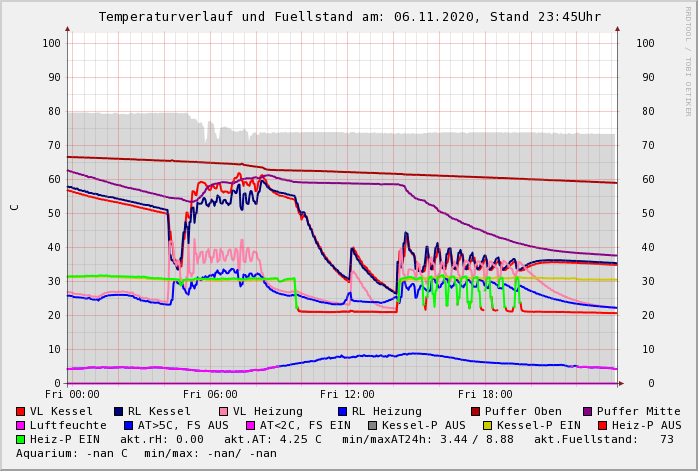Viewport: 698px width, 471px height.
Task: Click the dark navy RL Kessel swatch
Action: (x=119, y=411)
